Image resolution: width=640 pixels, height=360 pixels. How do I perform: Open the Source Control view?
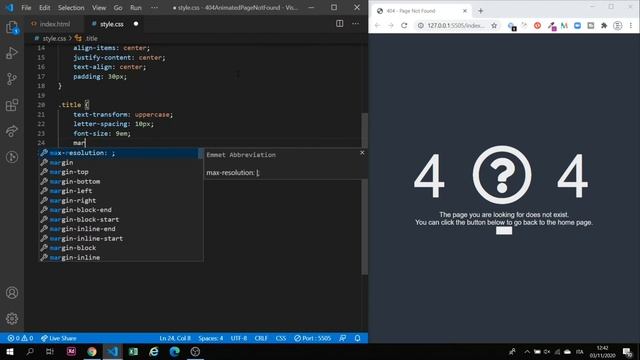coord(12,79)
